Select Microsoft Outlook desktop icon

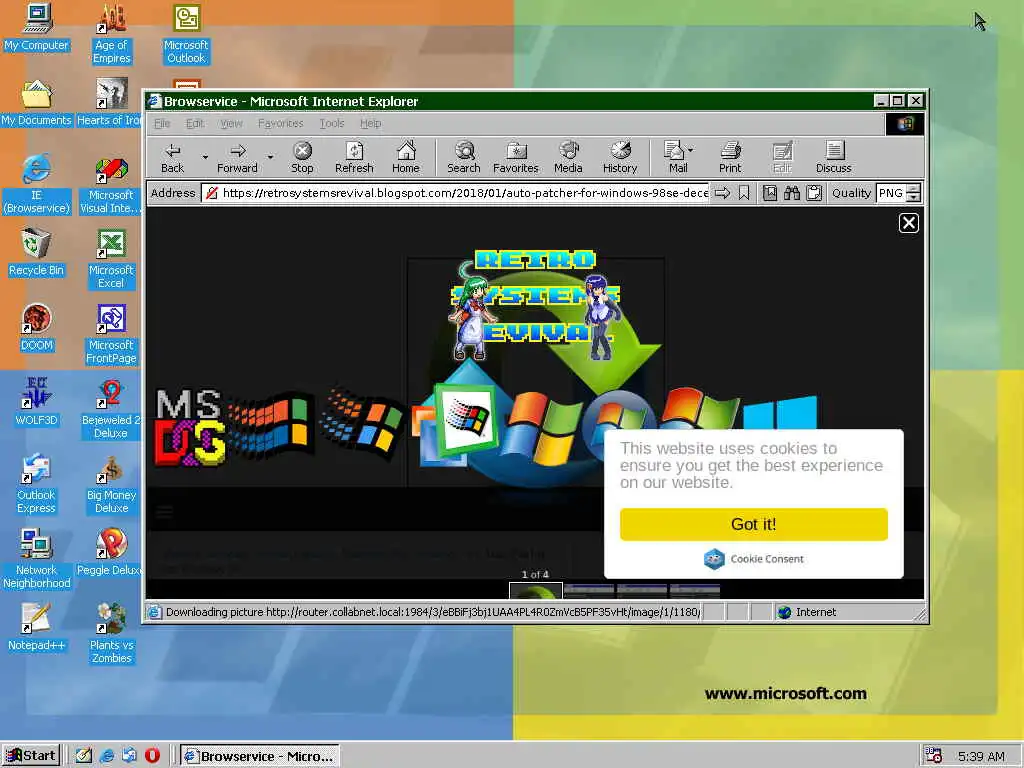coord(186,34)
